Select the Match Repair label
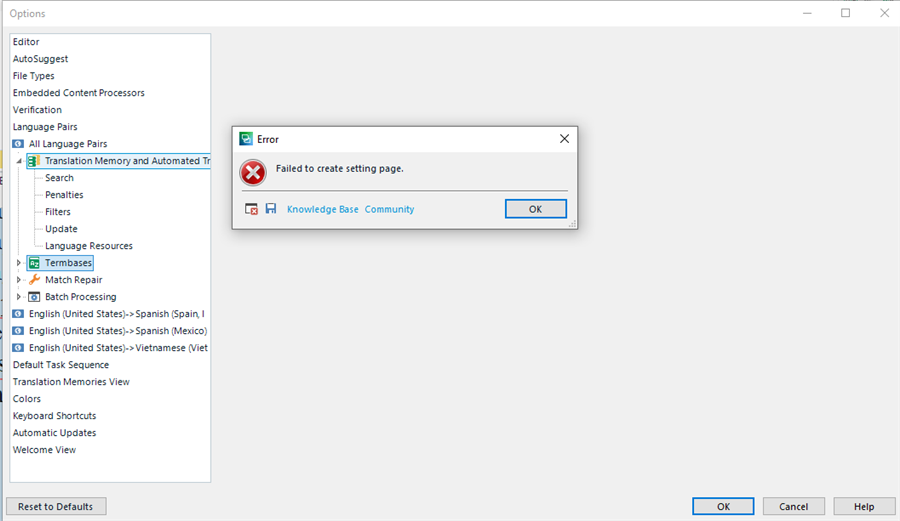Image resolution: width=900 pixels, height=521 pixels. point(73,279)
